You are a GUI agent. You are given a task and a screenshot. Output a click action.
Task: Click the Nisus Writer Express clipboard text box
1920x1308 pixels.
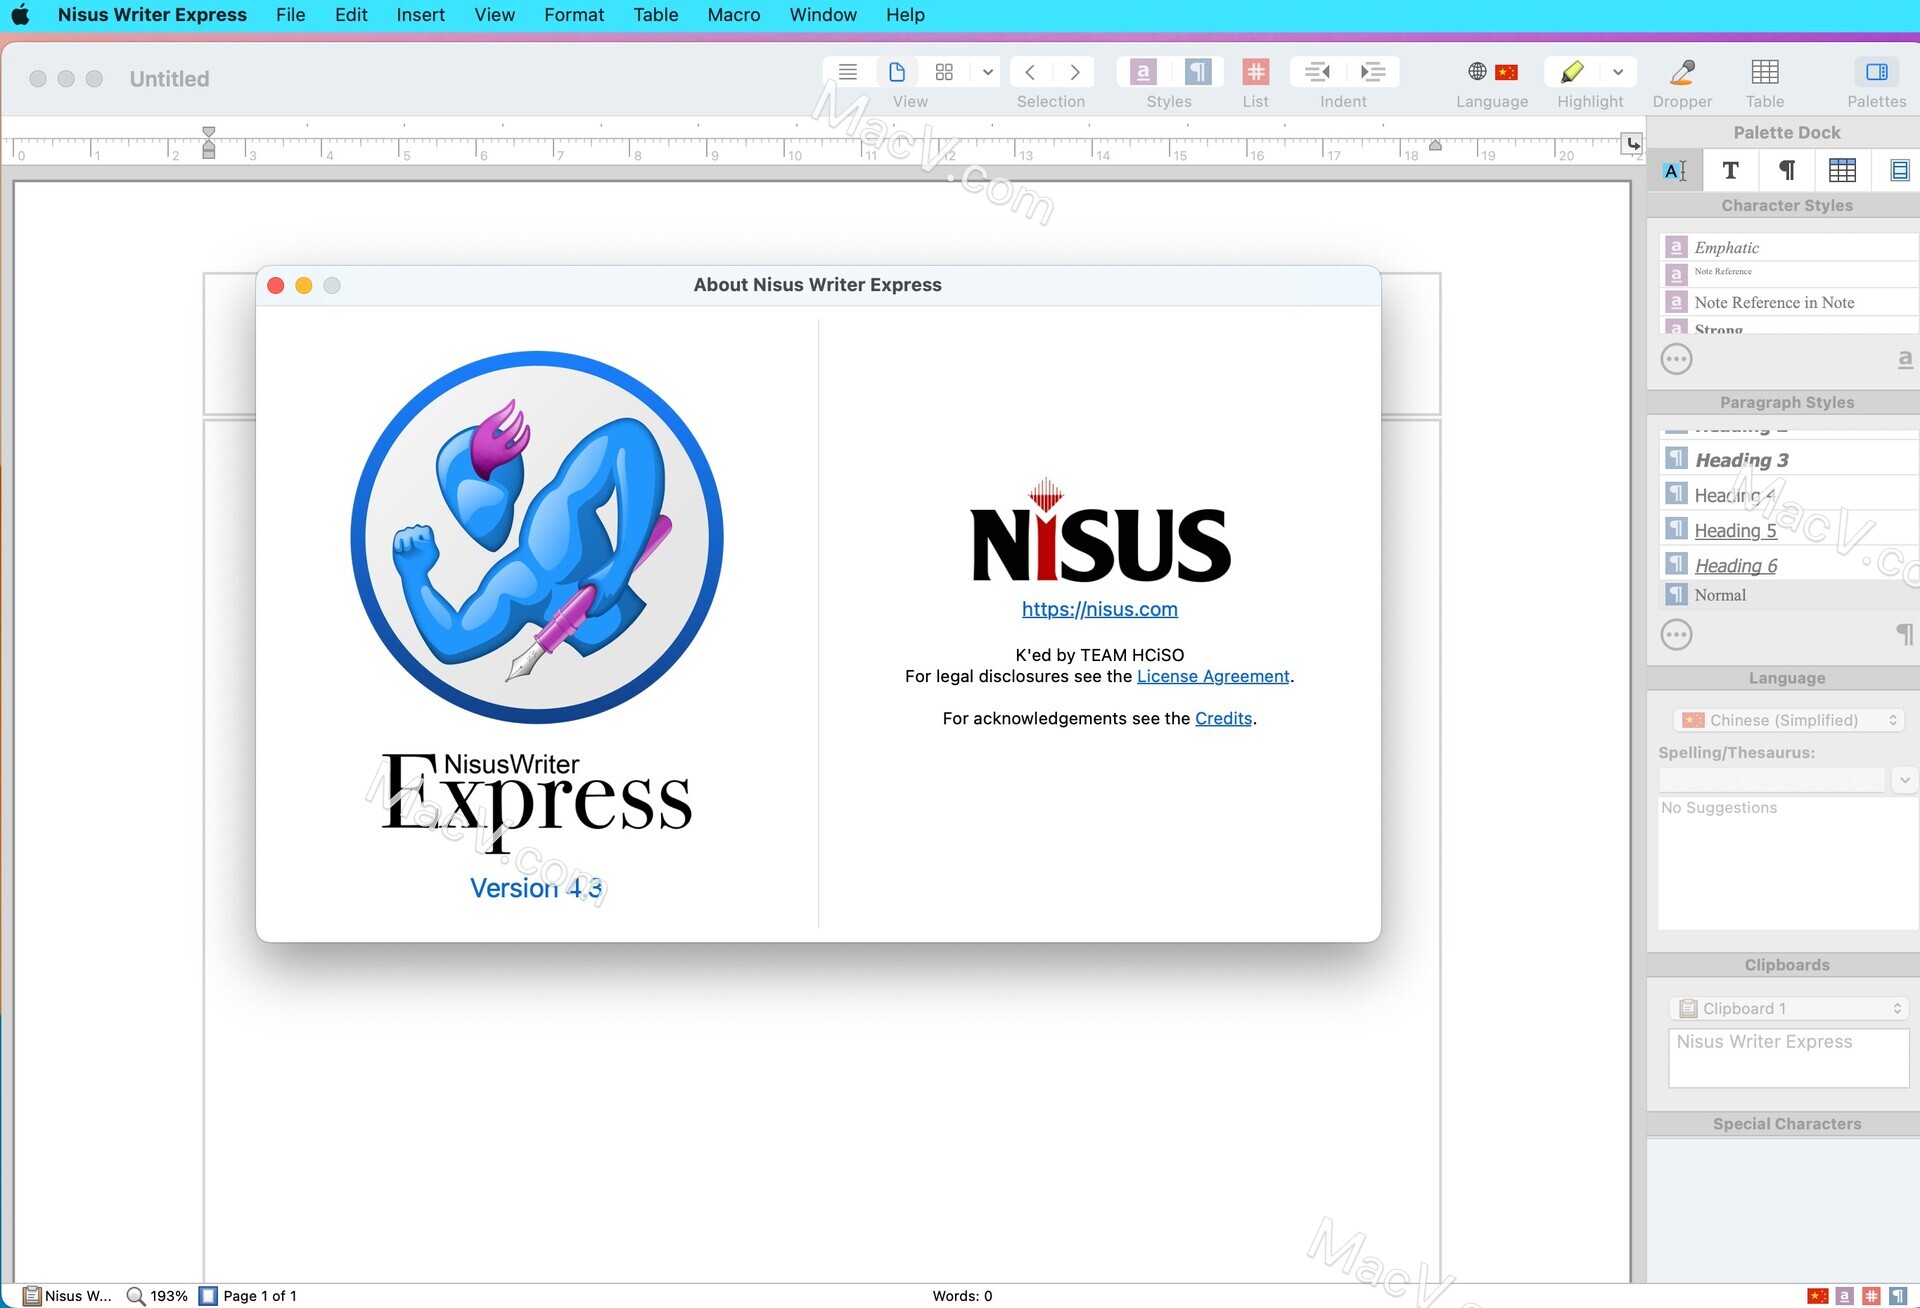click(x=1788, y=1057)
